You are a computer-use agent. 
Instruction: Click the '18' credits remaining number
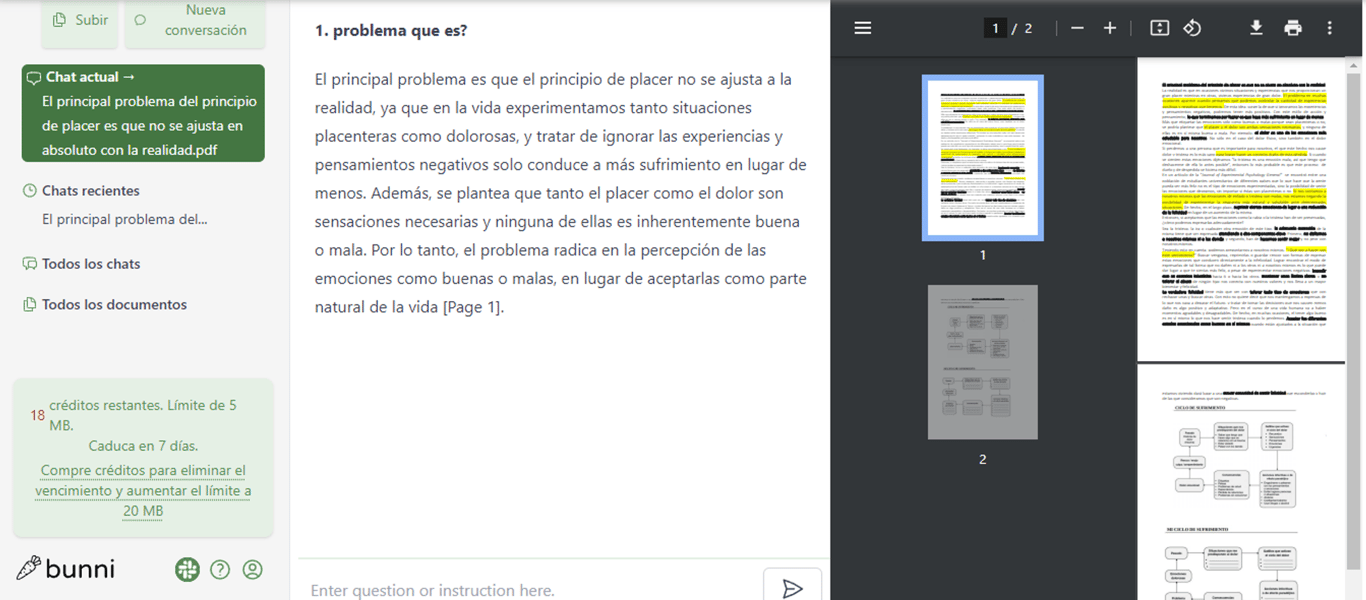pos(37,415)
